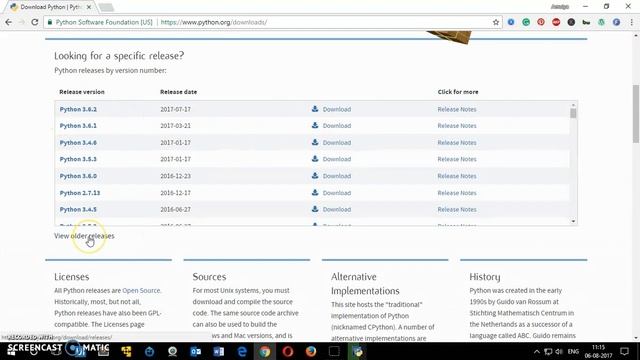Open the AdBlock ABP extension icon

556,22
